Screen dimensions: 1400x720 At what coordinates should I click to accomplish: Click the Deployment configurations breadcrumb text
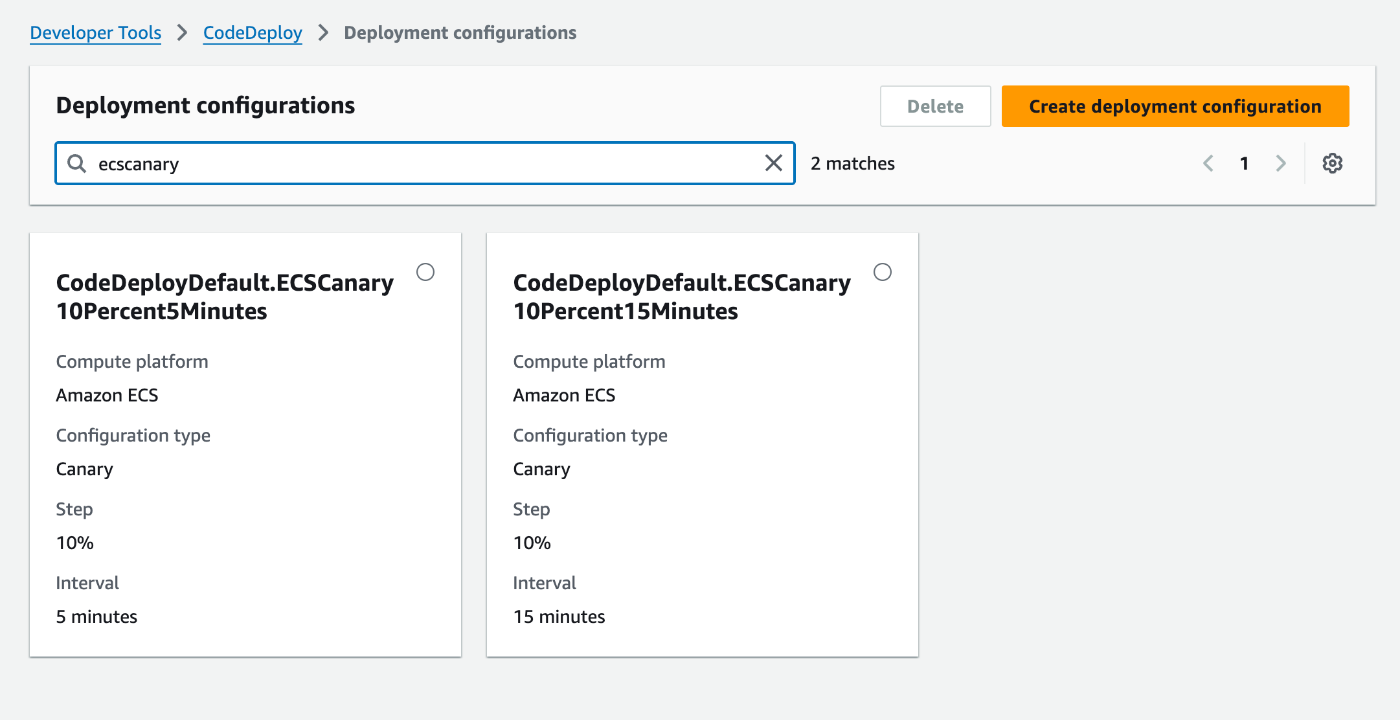click(x=460, y=33)
